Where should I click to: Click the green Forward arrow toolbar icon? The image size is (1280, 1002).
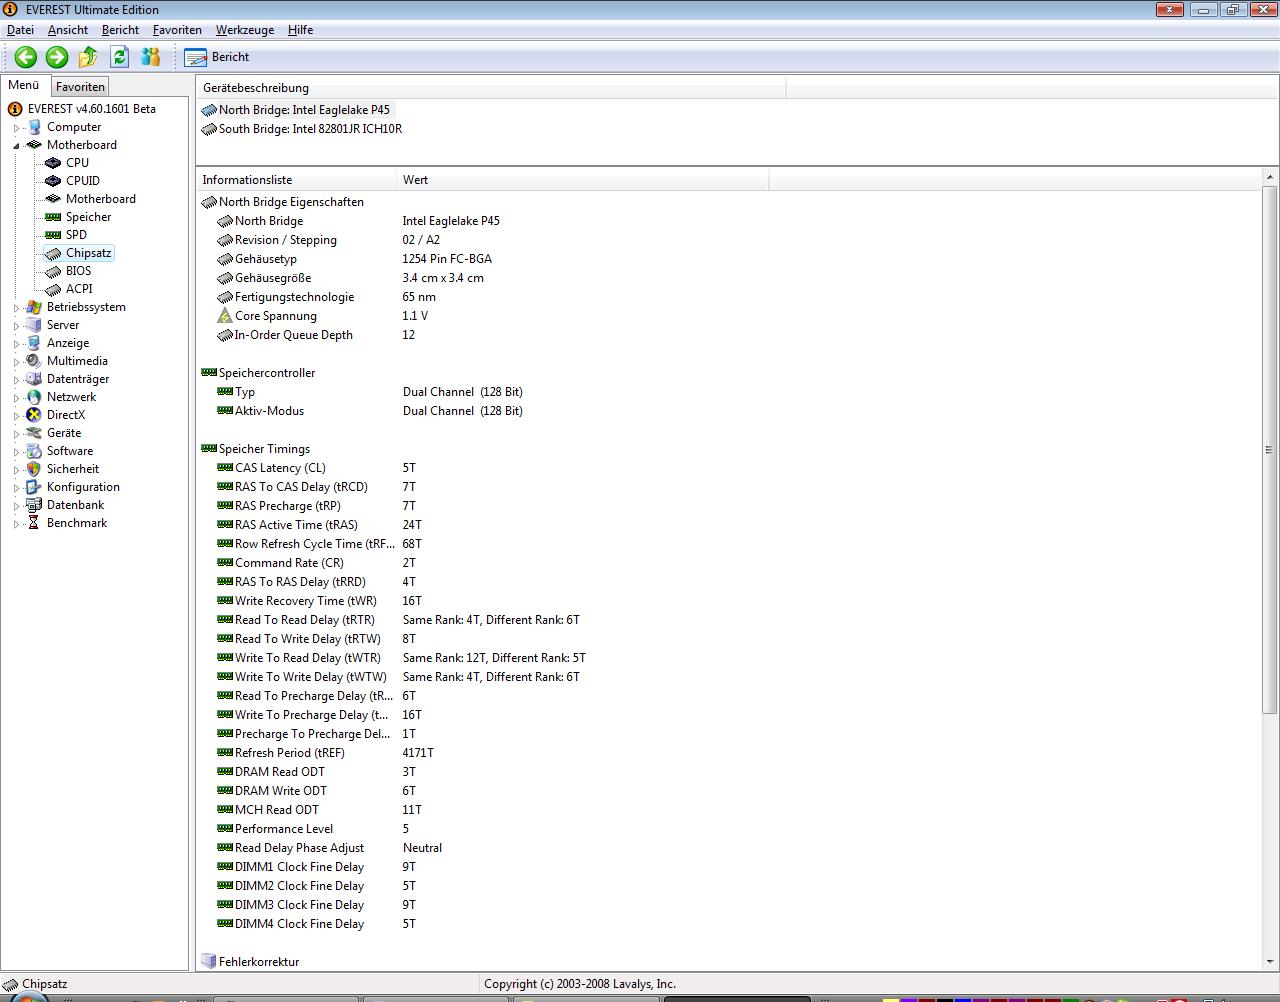pos(57,57)
